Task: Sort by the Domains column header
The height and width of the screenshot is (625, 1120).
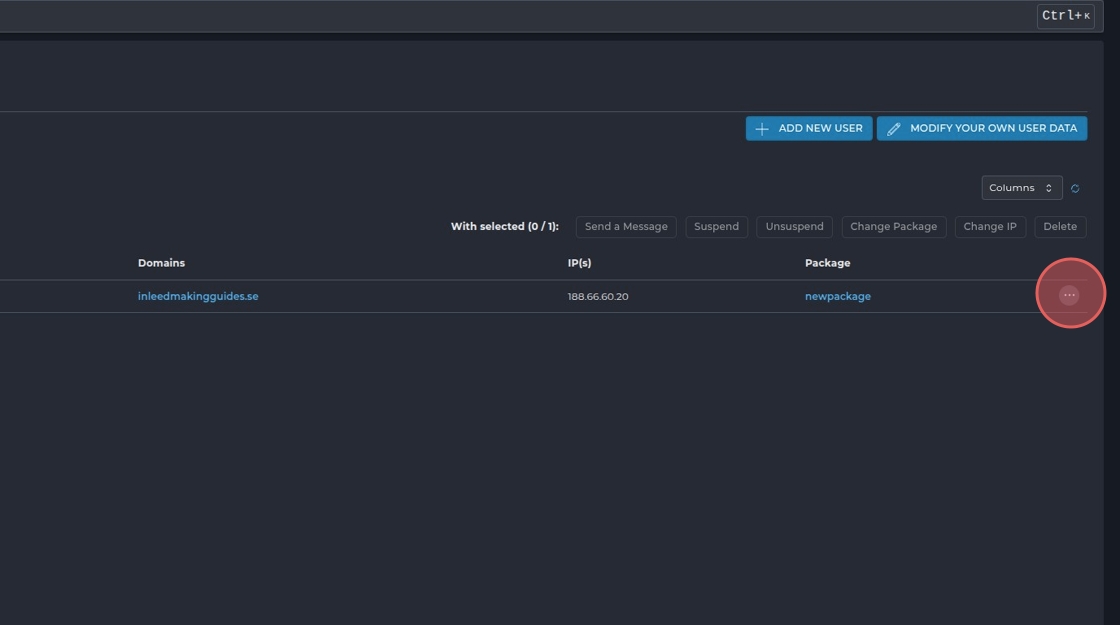Action: coord(161,263)
